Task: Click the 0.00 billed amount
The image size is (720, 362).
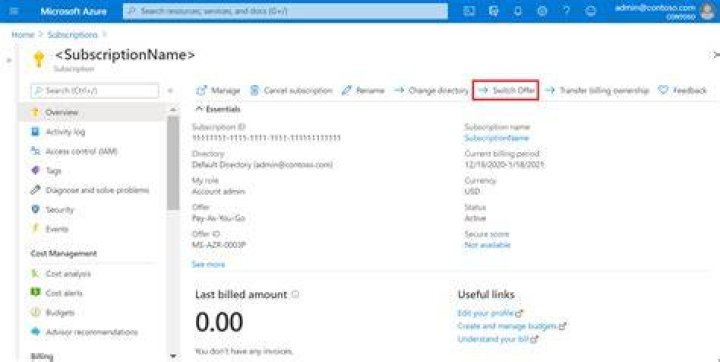Action: coord(219,322)
